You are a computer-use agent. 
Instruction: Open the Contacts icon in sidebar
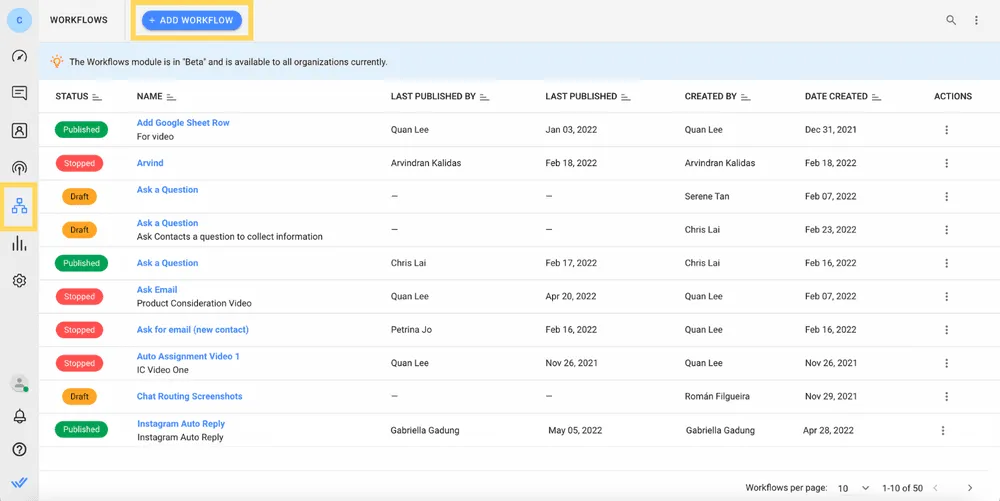(x=19, y=131)
